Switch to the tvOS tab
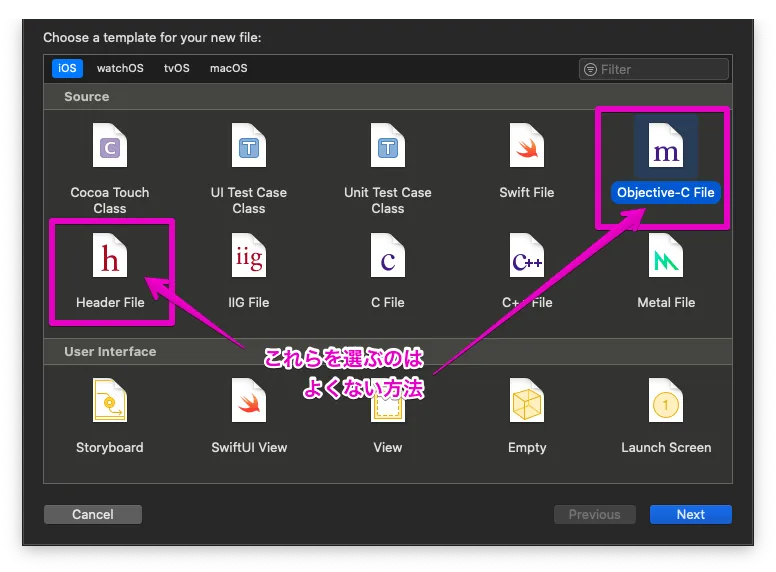The image size is (776, 572). pos(177,69)
